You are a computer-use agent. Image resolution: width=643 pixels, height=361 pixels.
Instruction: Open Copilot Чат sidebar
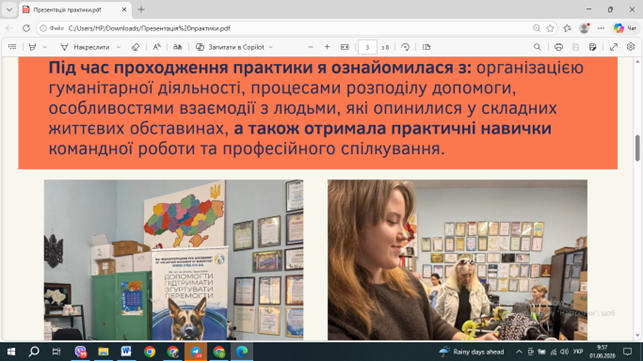pos(625,28)
